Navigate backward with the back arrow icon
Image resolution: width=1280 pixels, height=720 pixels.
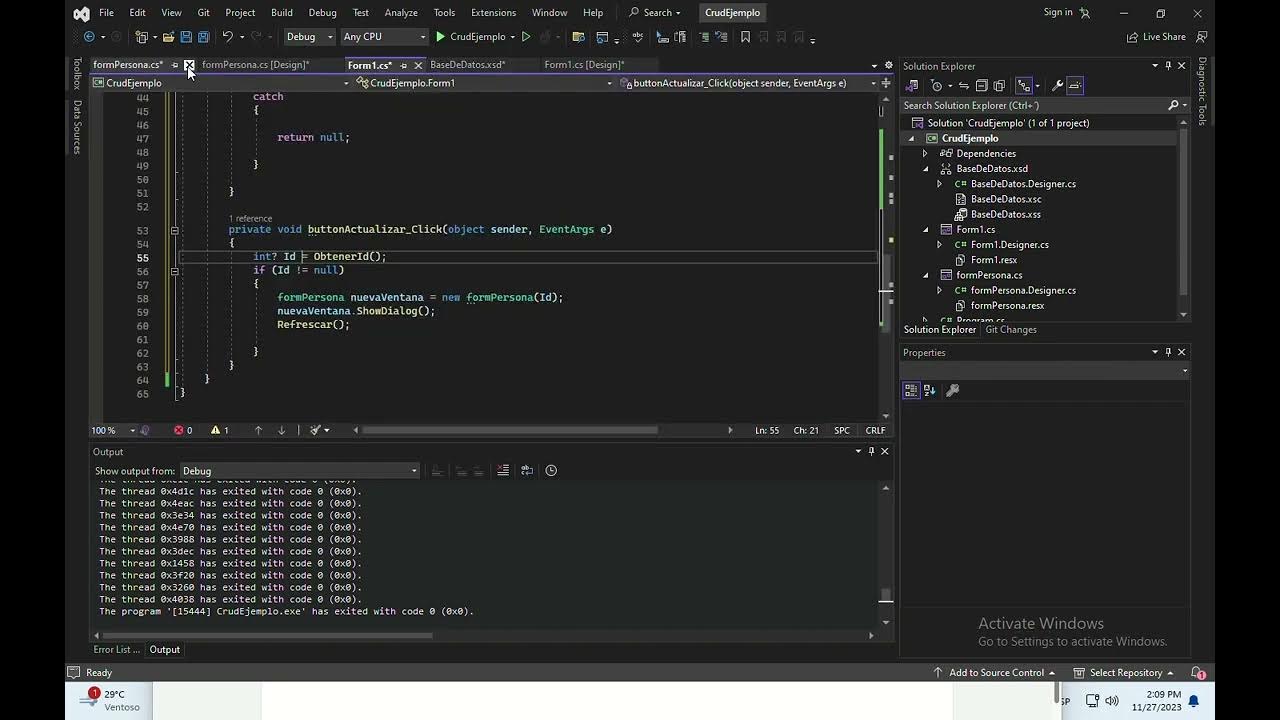(x=89, y=37)
